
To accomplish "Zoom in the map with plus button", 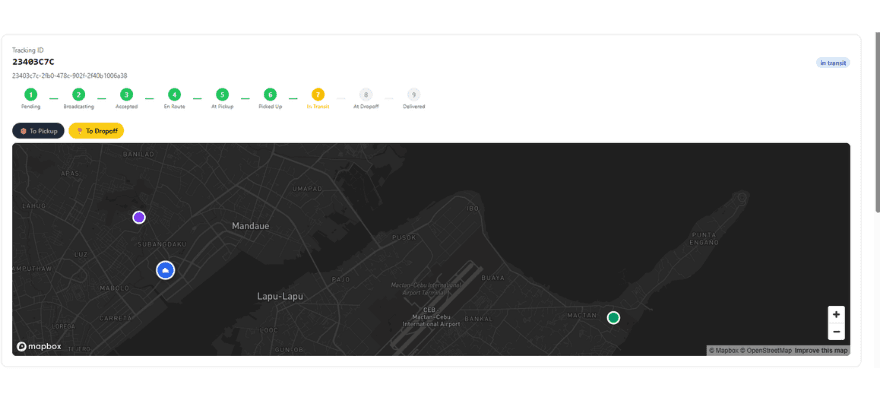I will click(836, 315).
